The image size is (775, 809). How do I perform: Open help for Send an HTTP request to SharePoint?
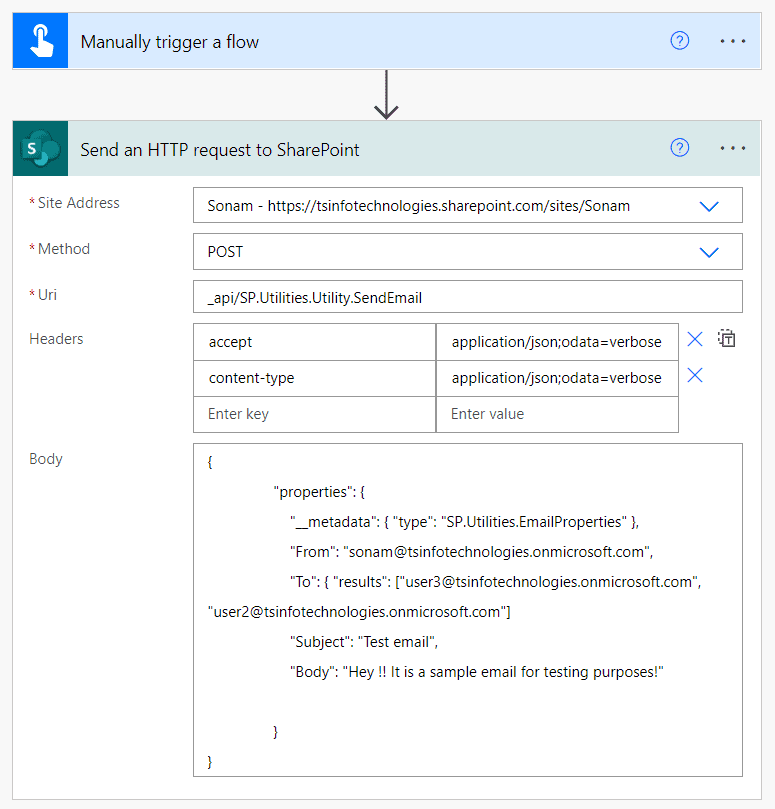pyautogui.click(x=680, y=148)
